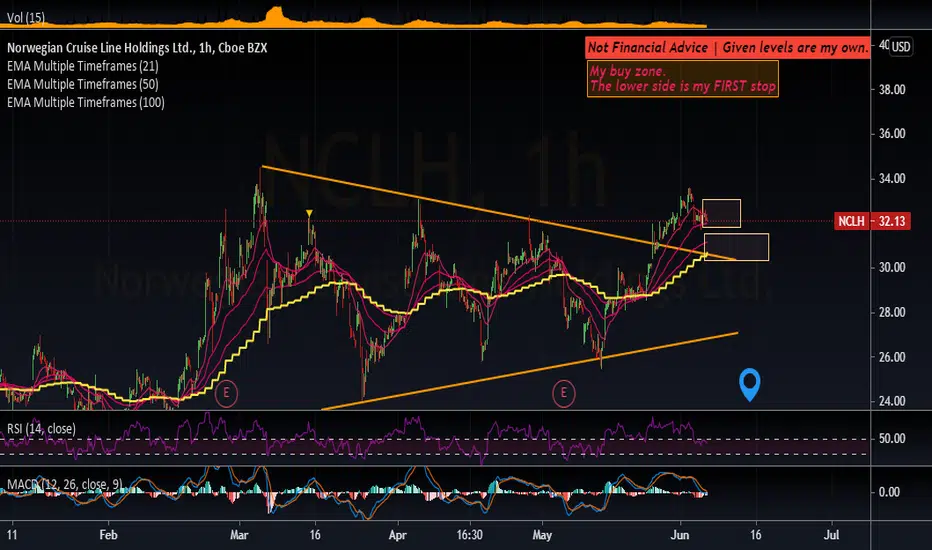Image resolution: width=932 pixels, height=550 pixels.
Task: Select the upper small buy zone rectangle
Action: pos(721,213)
